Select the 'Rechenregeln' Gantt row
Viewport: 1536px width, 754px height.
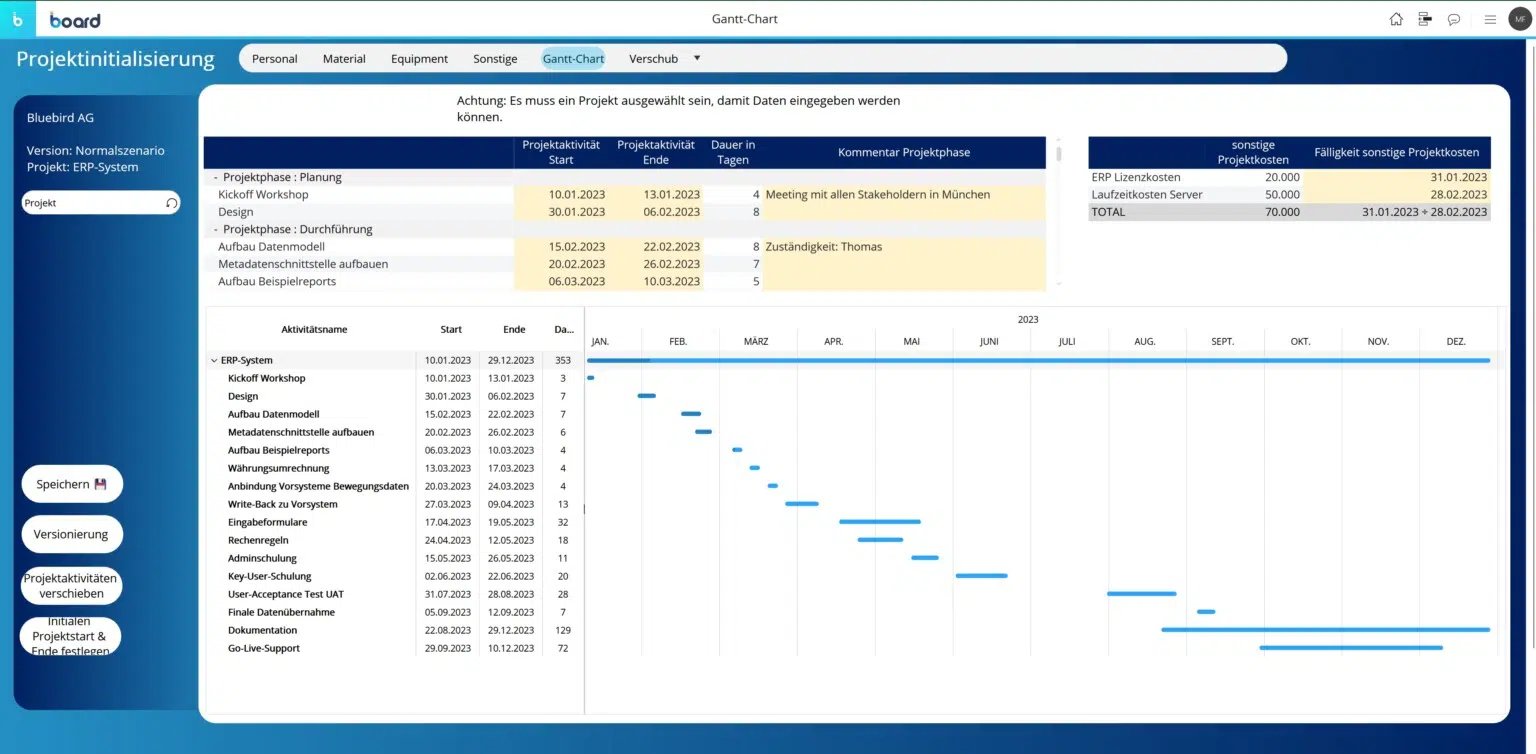click(258, 540)
